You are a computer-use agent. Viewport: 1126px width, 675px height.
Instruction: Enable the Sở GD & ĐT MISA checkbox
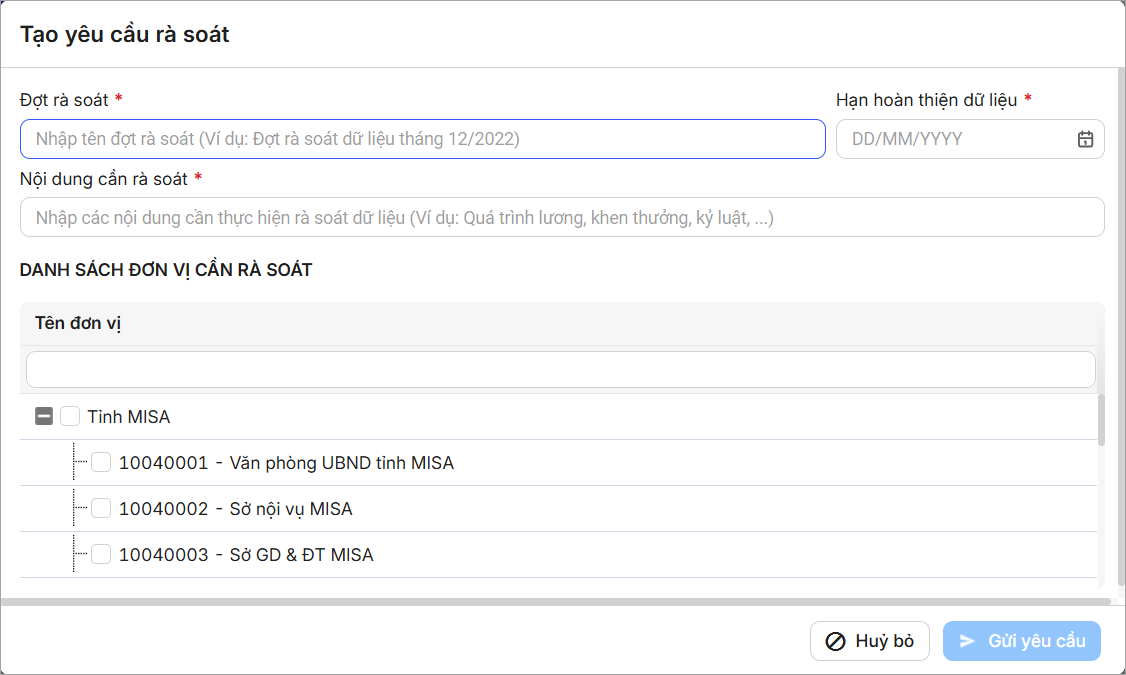click(x=101, y=555)
